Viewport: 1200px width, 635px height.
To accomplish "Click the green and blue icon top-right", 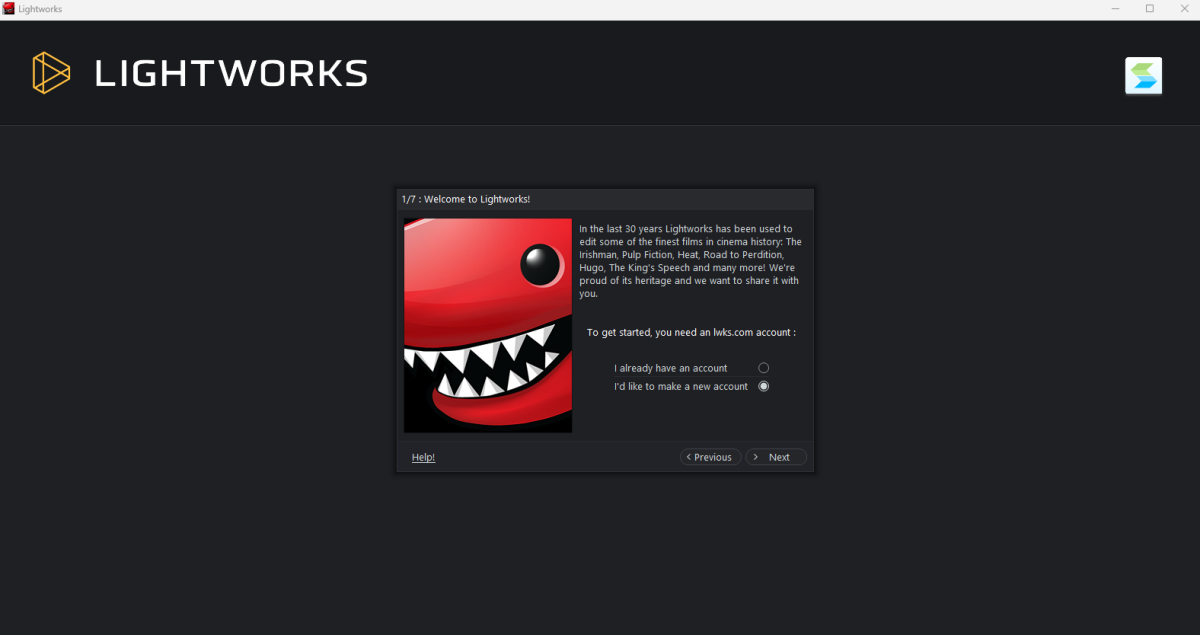I will 1143,76.
